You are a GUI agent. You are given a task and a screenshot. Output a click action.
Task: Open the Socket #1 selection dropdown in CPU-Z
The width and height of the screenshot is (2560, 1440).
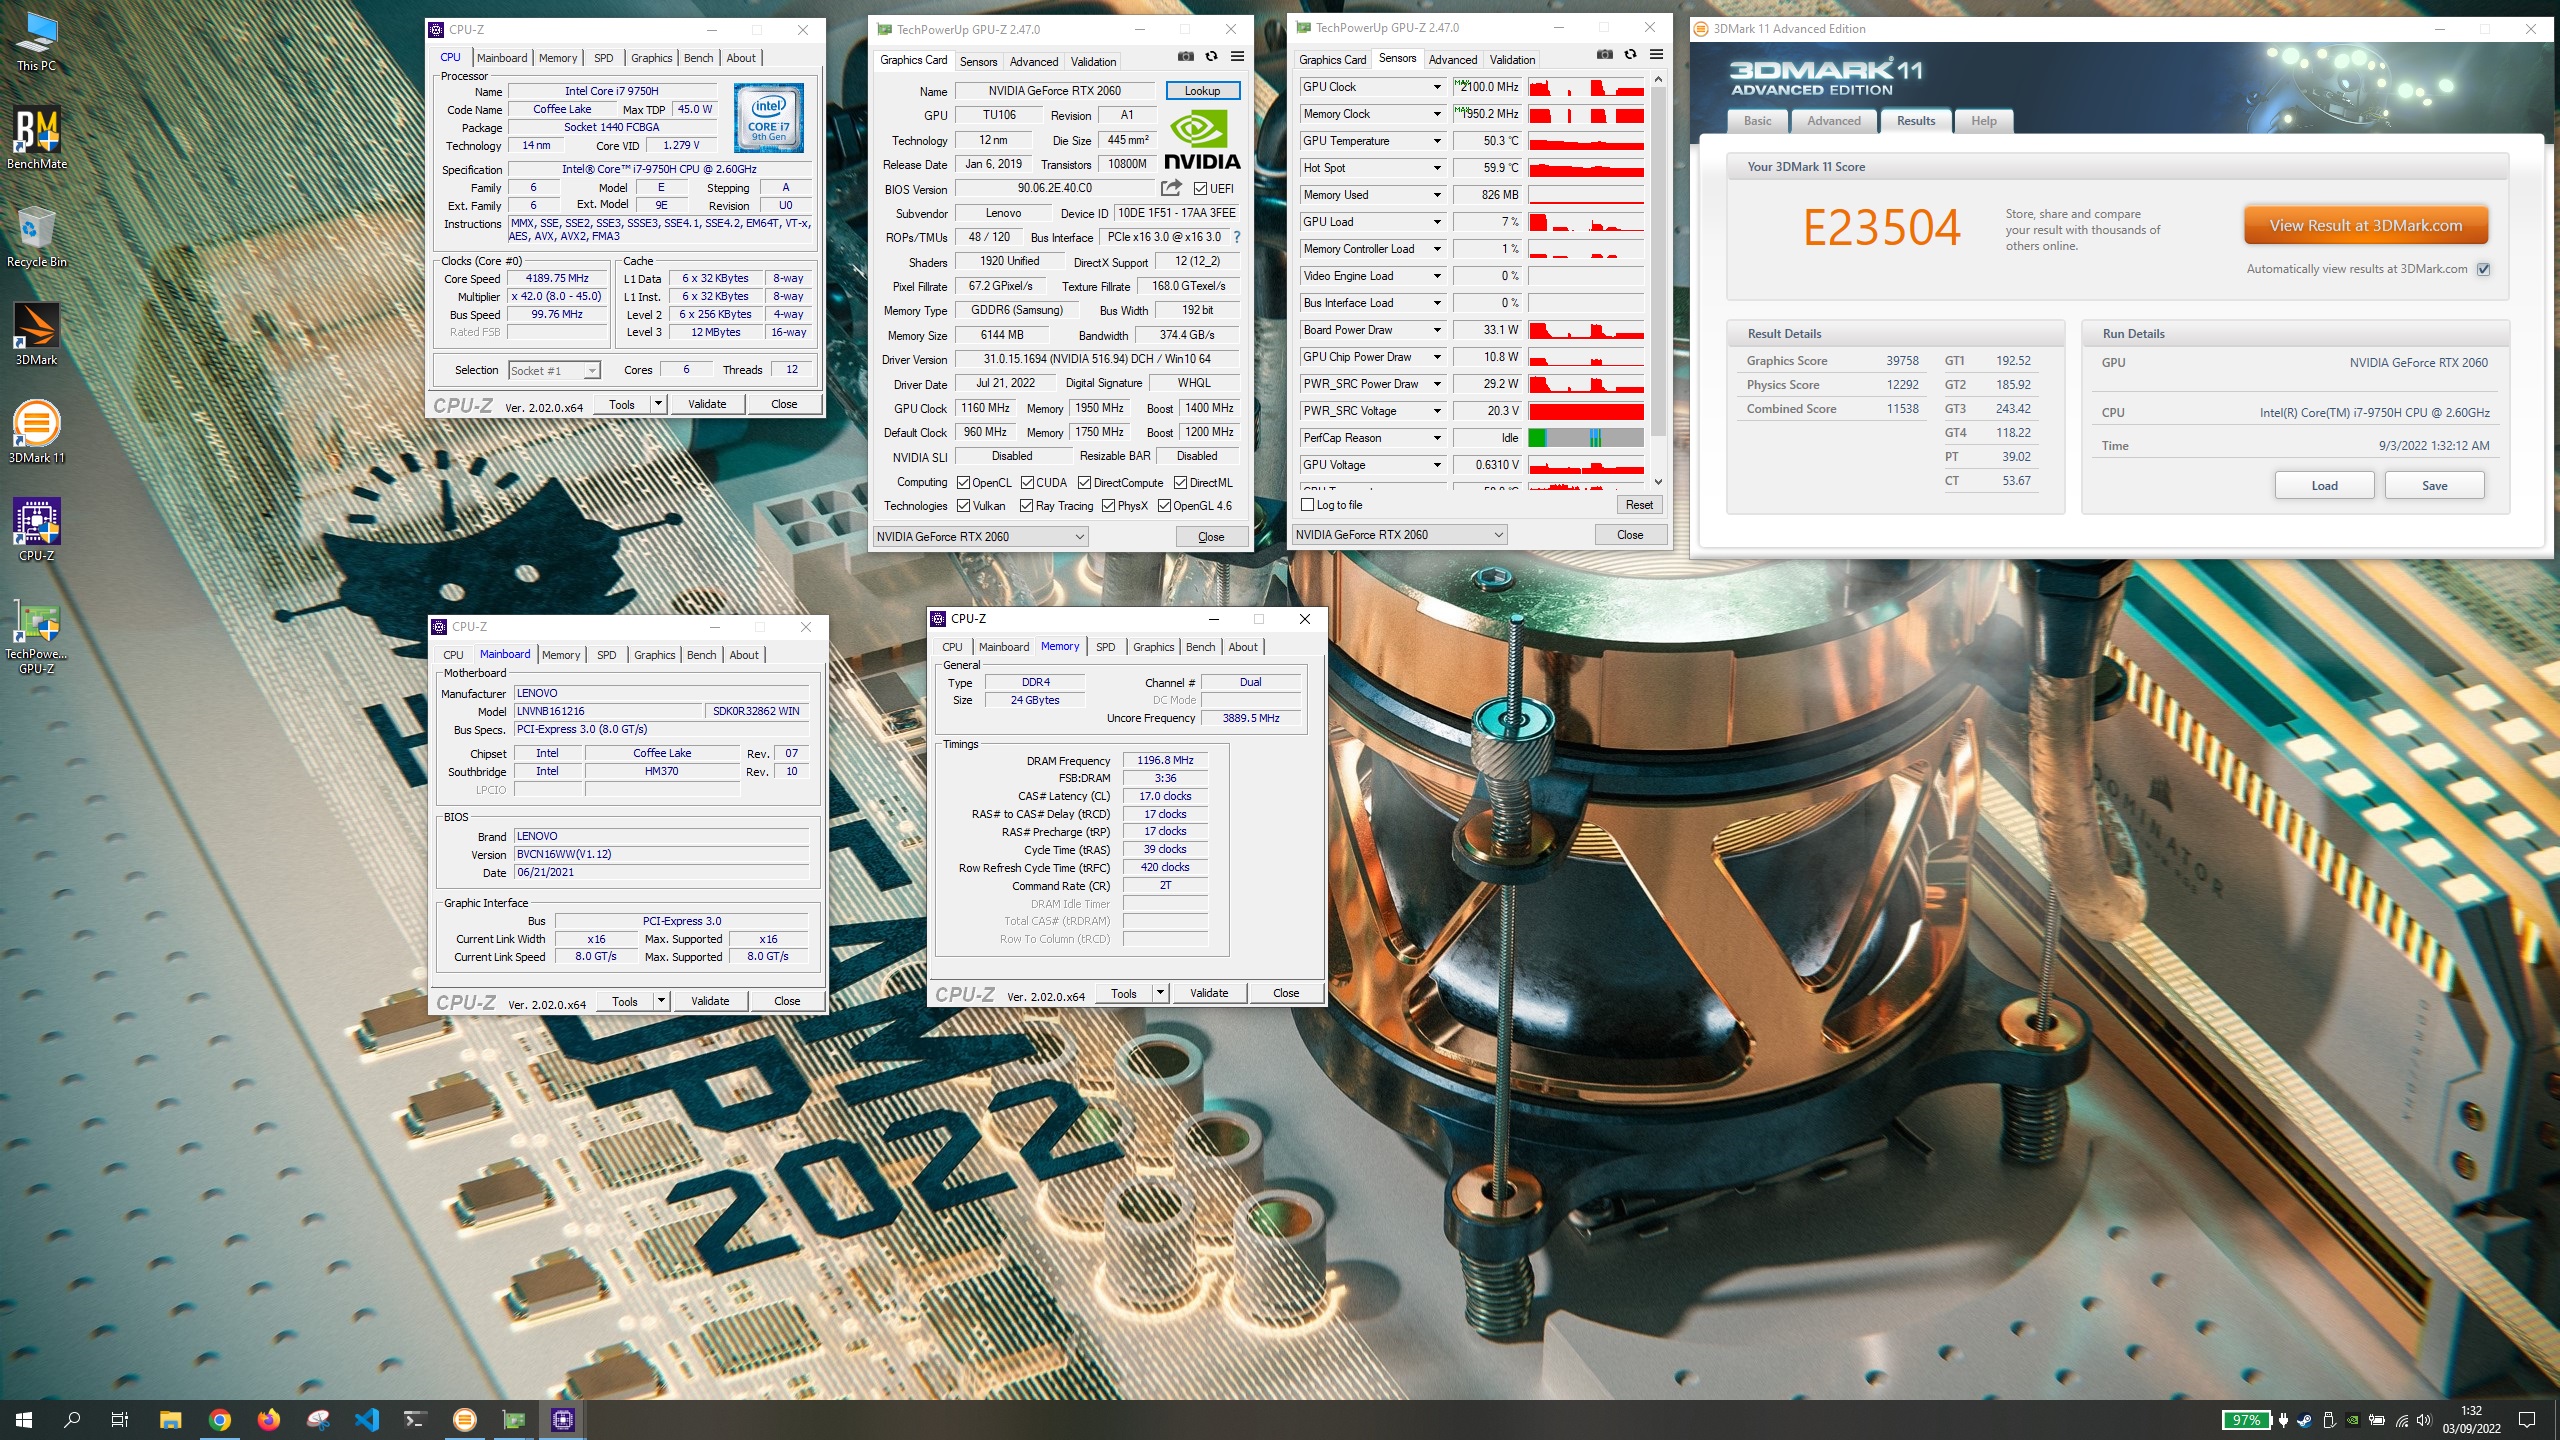(554, 371)
